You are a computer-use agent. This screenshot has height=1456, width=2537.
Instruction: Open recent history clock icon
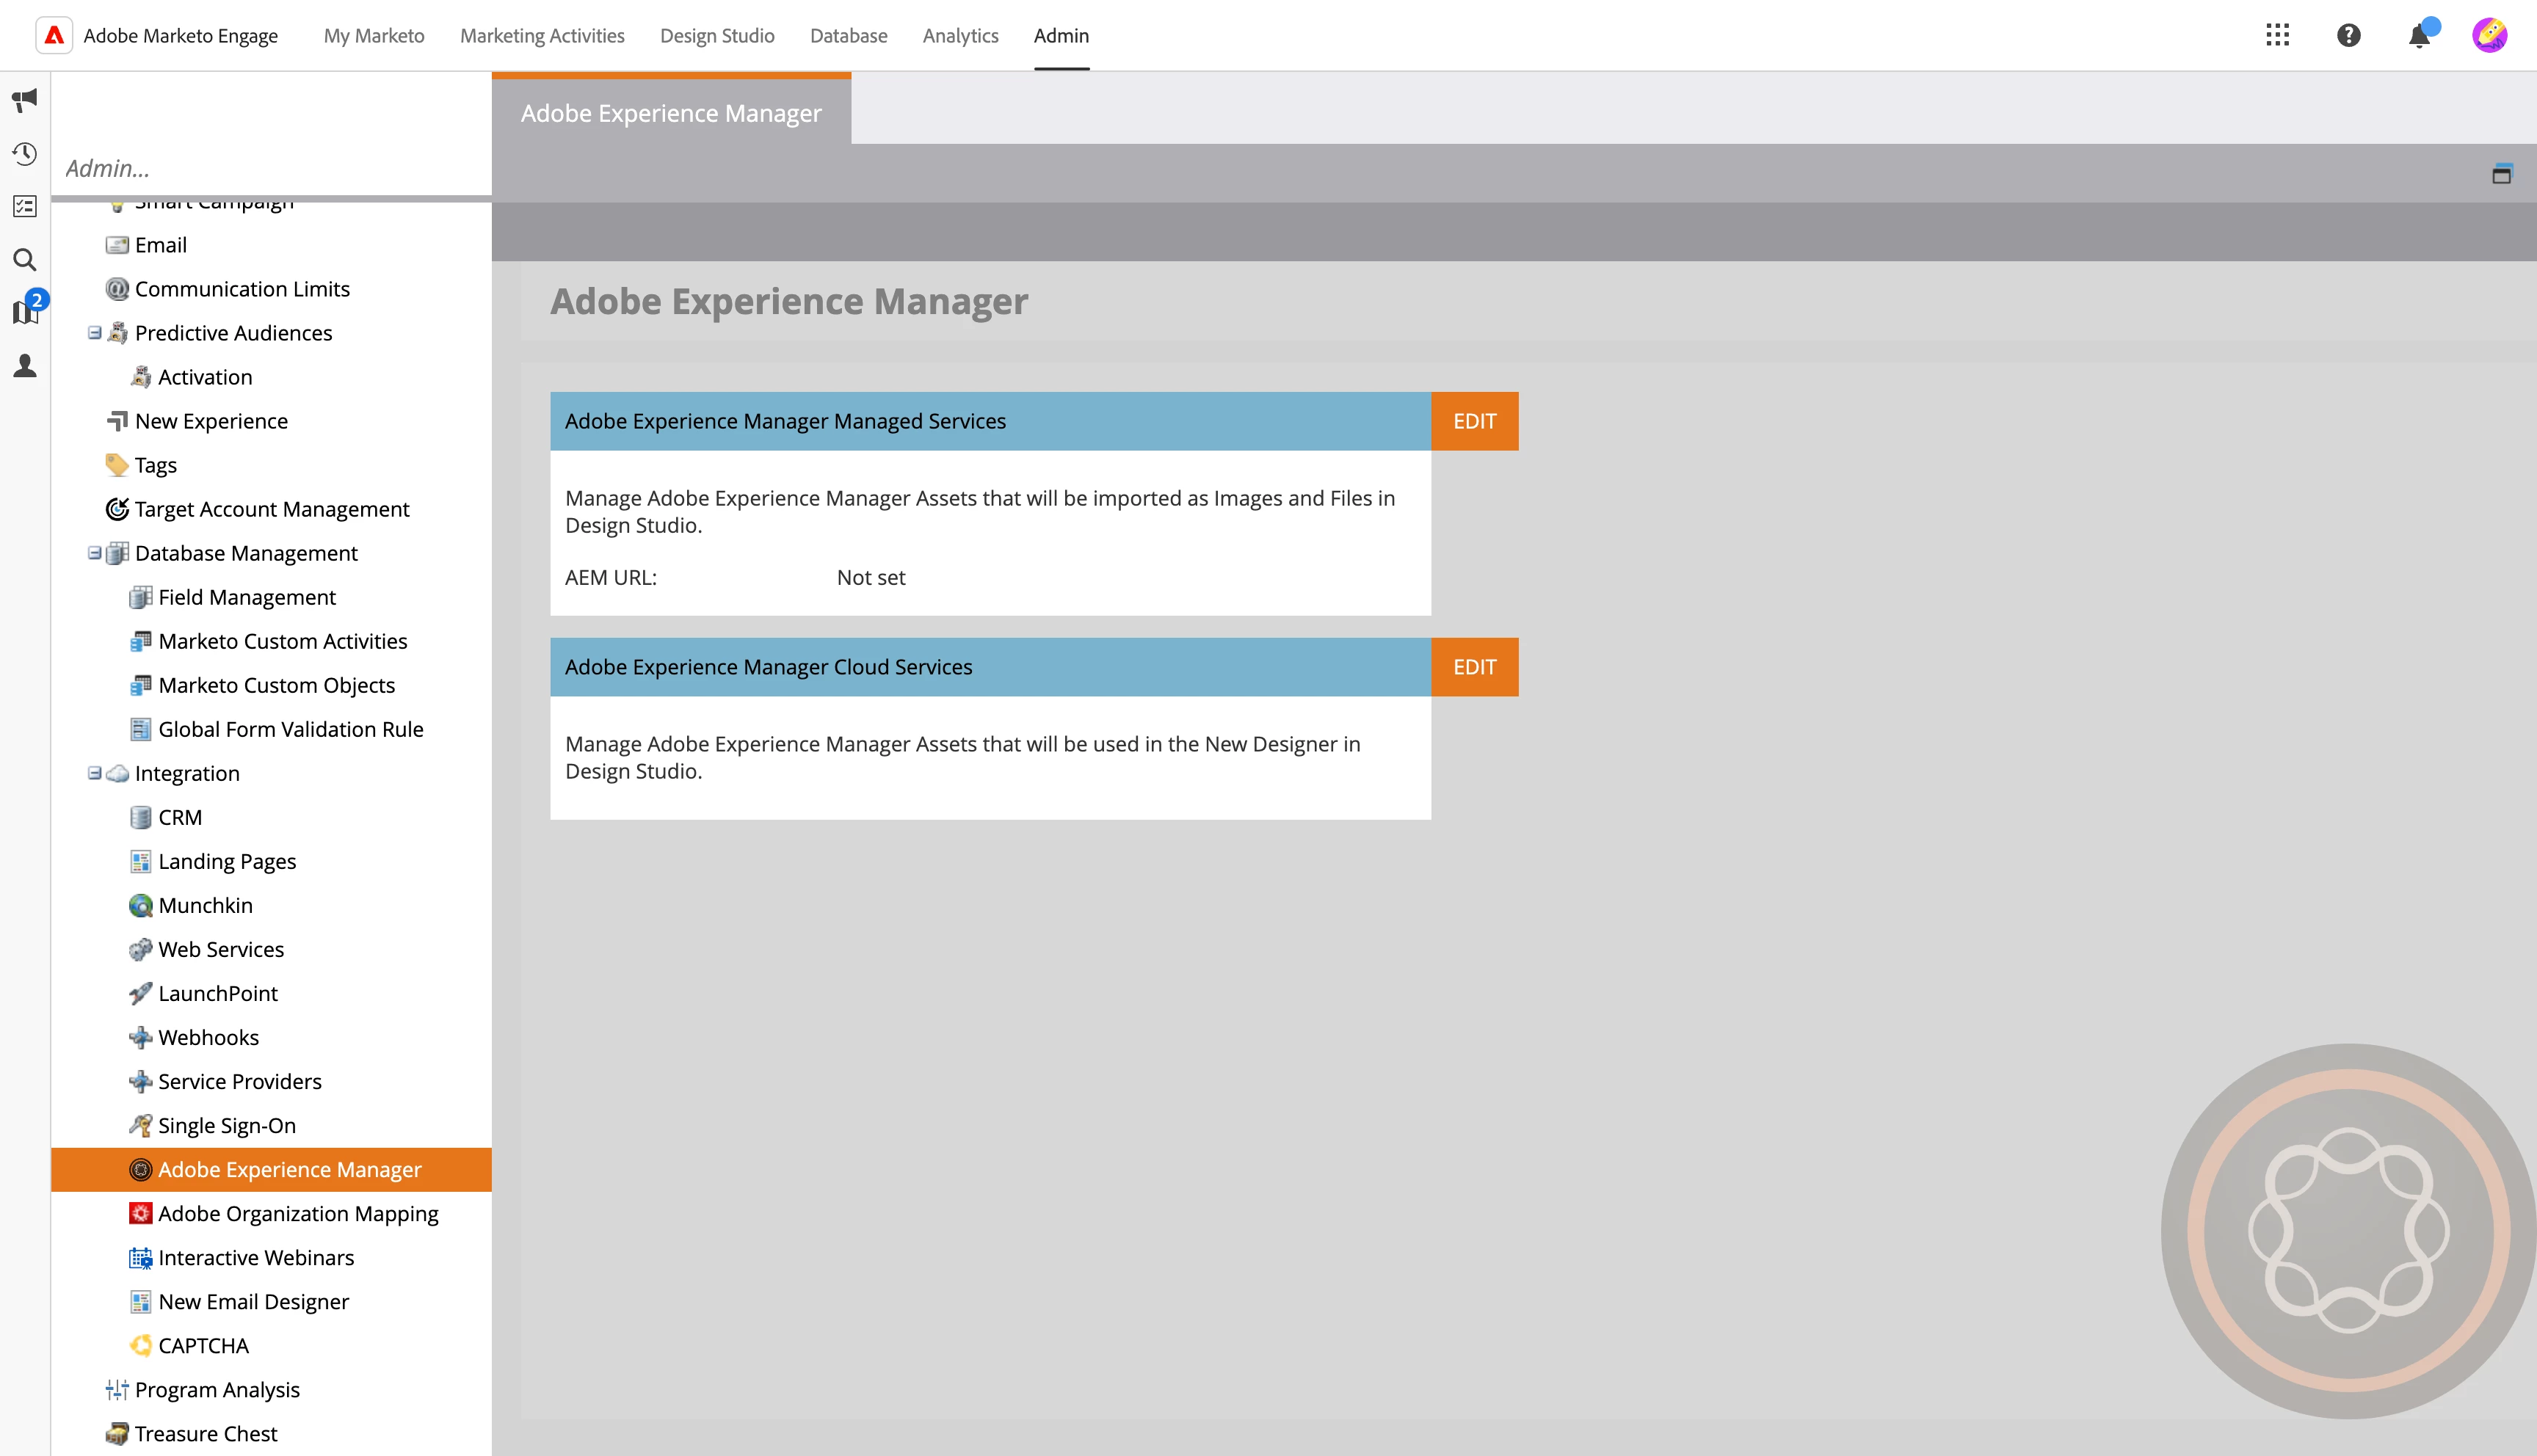pos(25,154)
